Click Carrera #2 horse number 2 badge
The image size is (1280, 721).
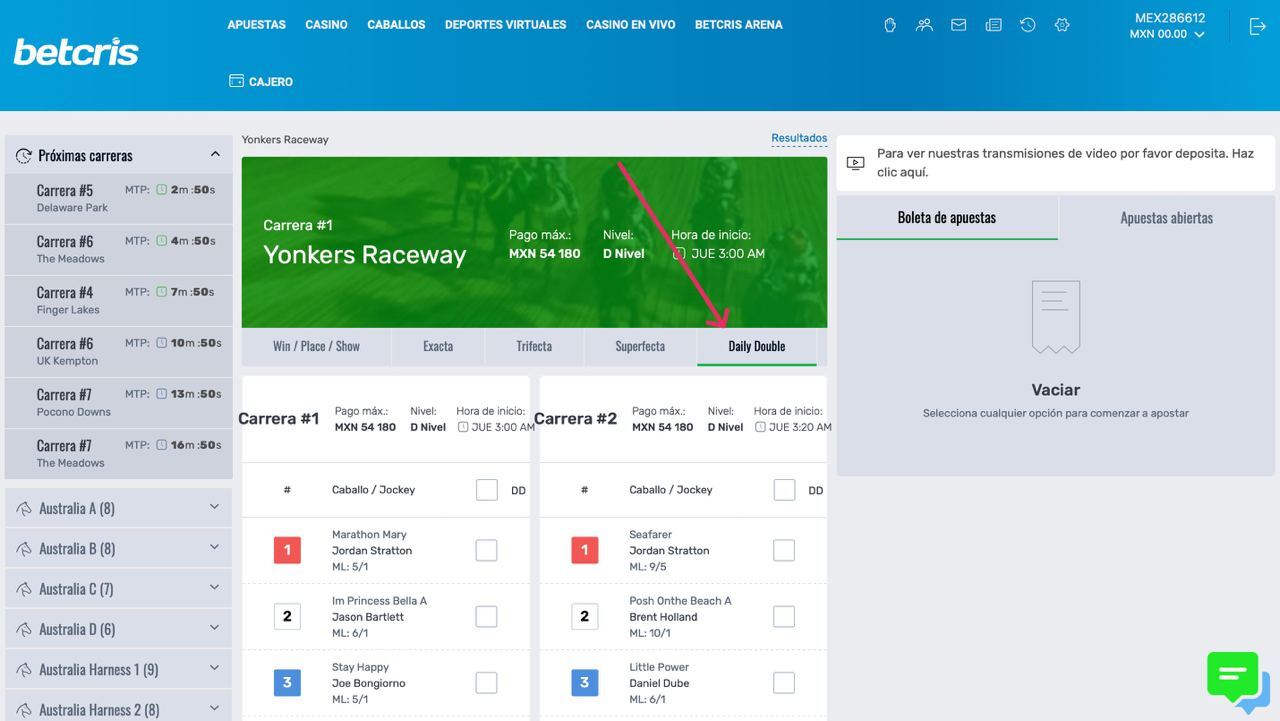click(585, 617)
